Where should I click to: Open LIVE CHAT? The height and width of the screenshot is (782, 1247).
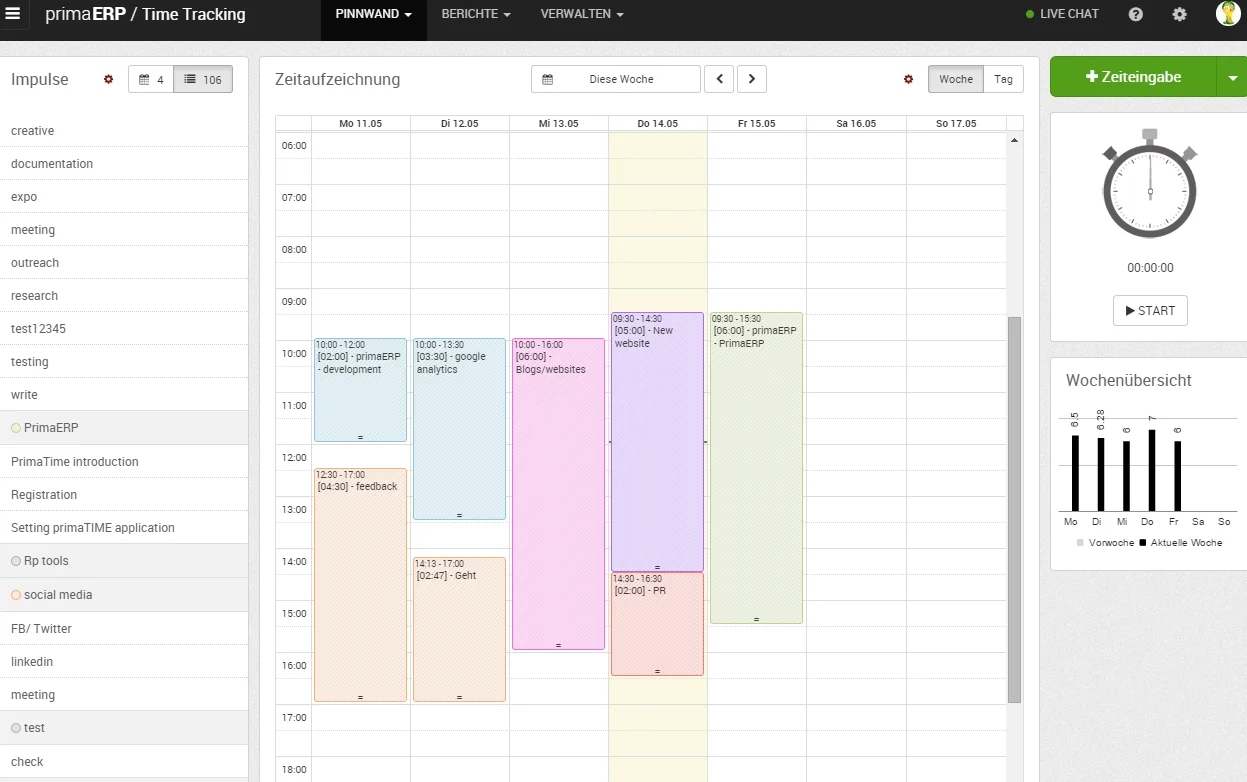click(x=1062, y=14)
